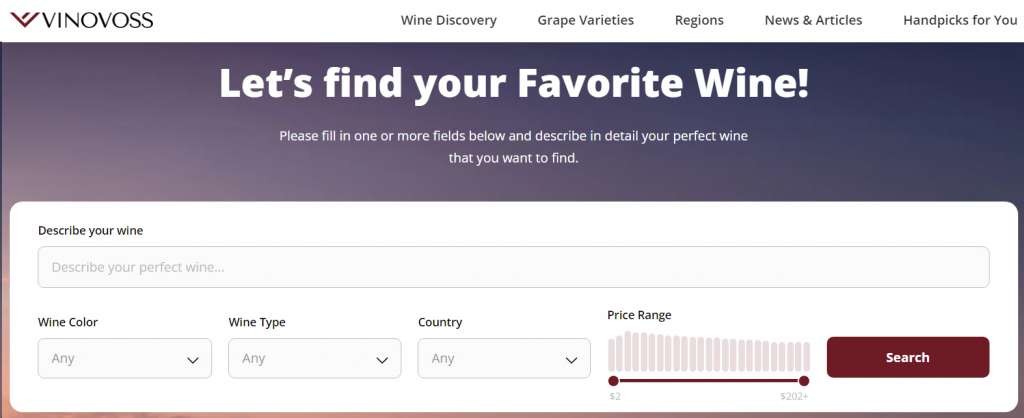Click the $2 minimum price label
1024x418 pixels.
point(615,397)
